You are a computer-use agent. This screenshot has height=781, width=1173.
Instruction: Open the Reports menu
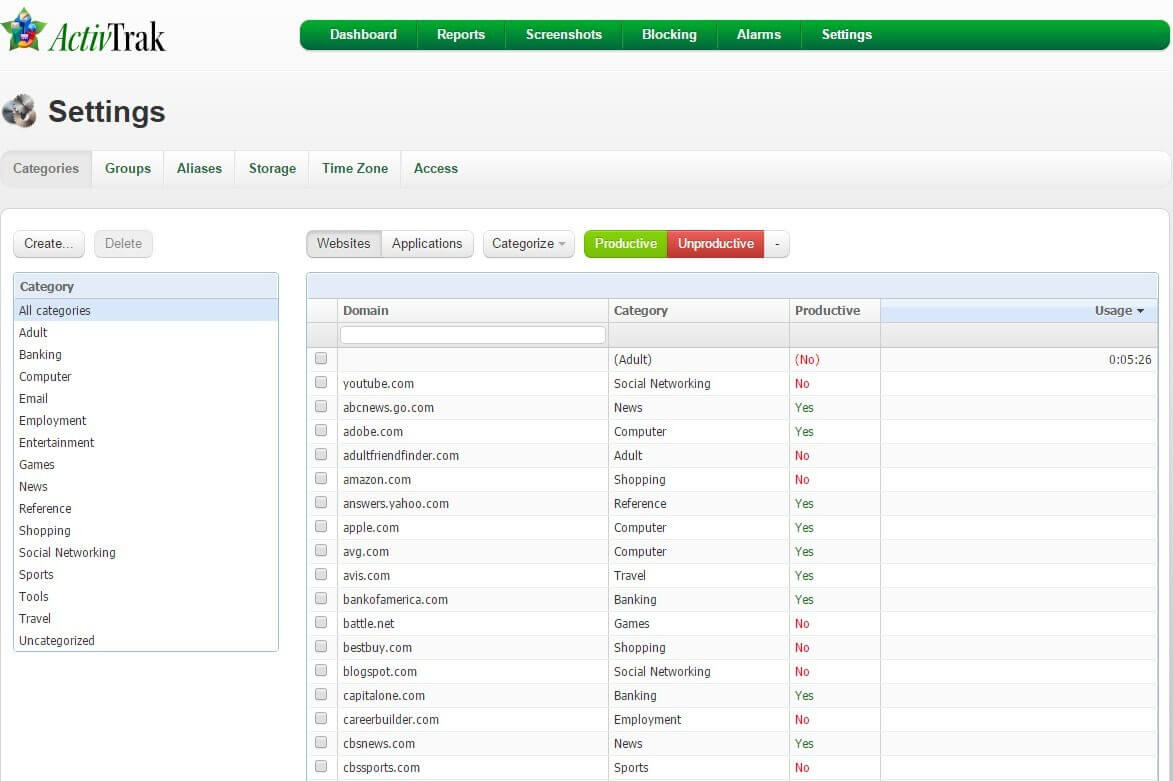[461, 34]
